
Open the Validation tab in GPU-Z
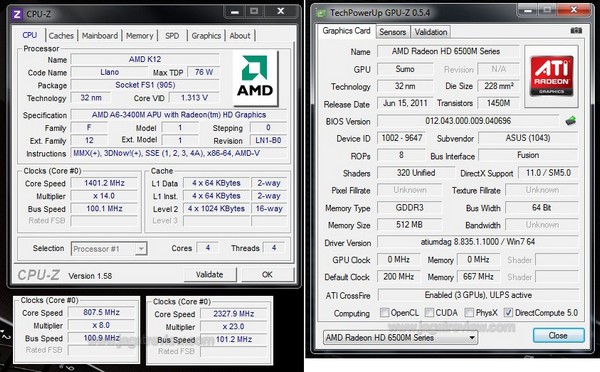click(431, 32)
